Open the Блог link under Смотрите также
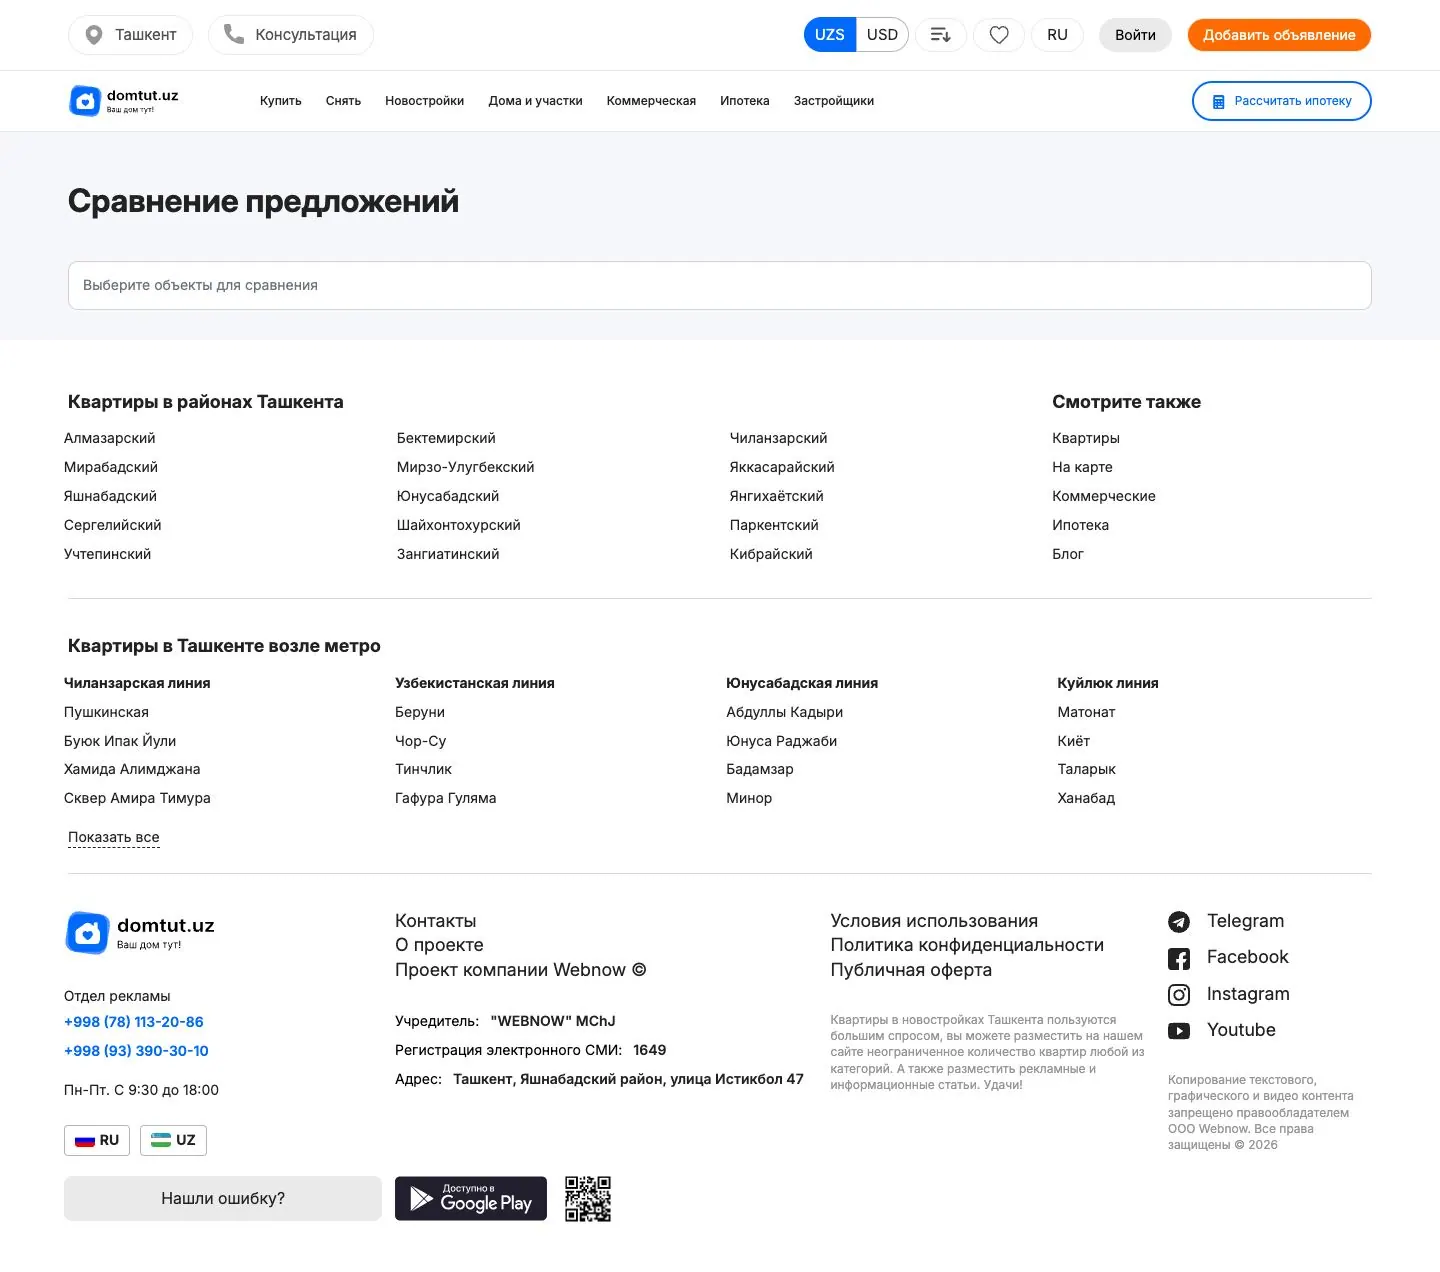The image size is (1440, 1272). pos(1068,555)
